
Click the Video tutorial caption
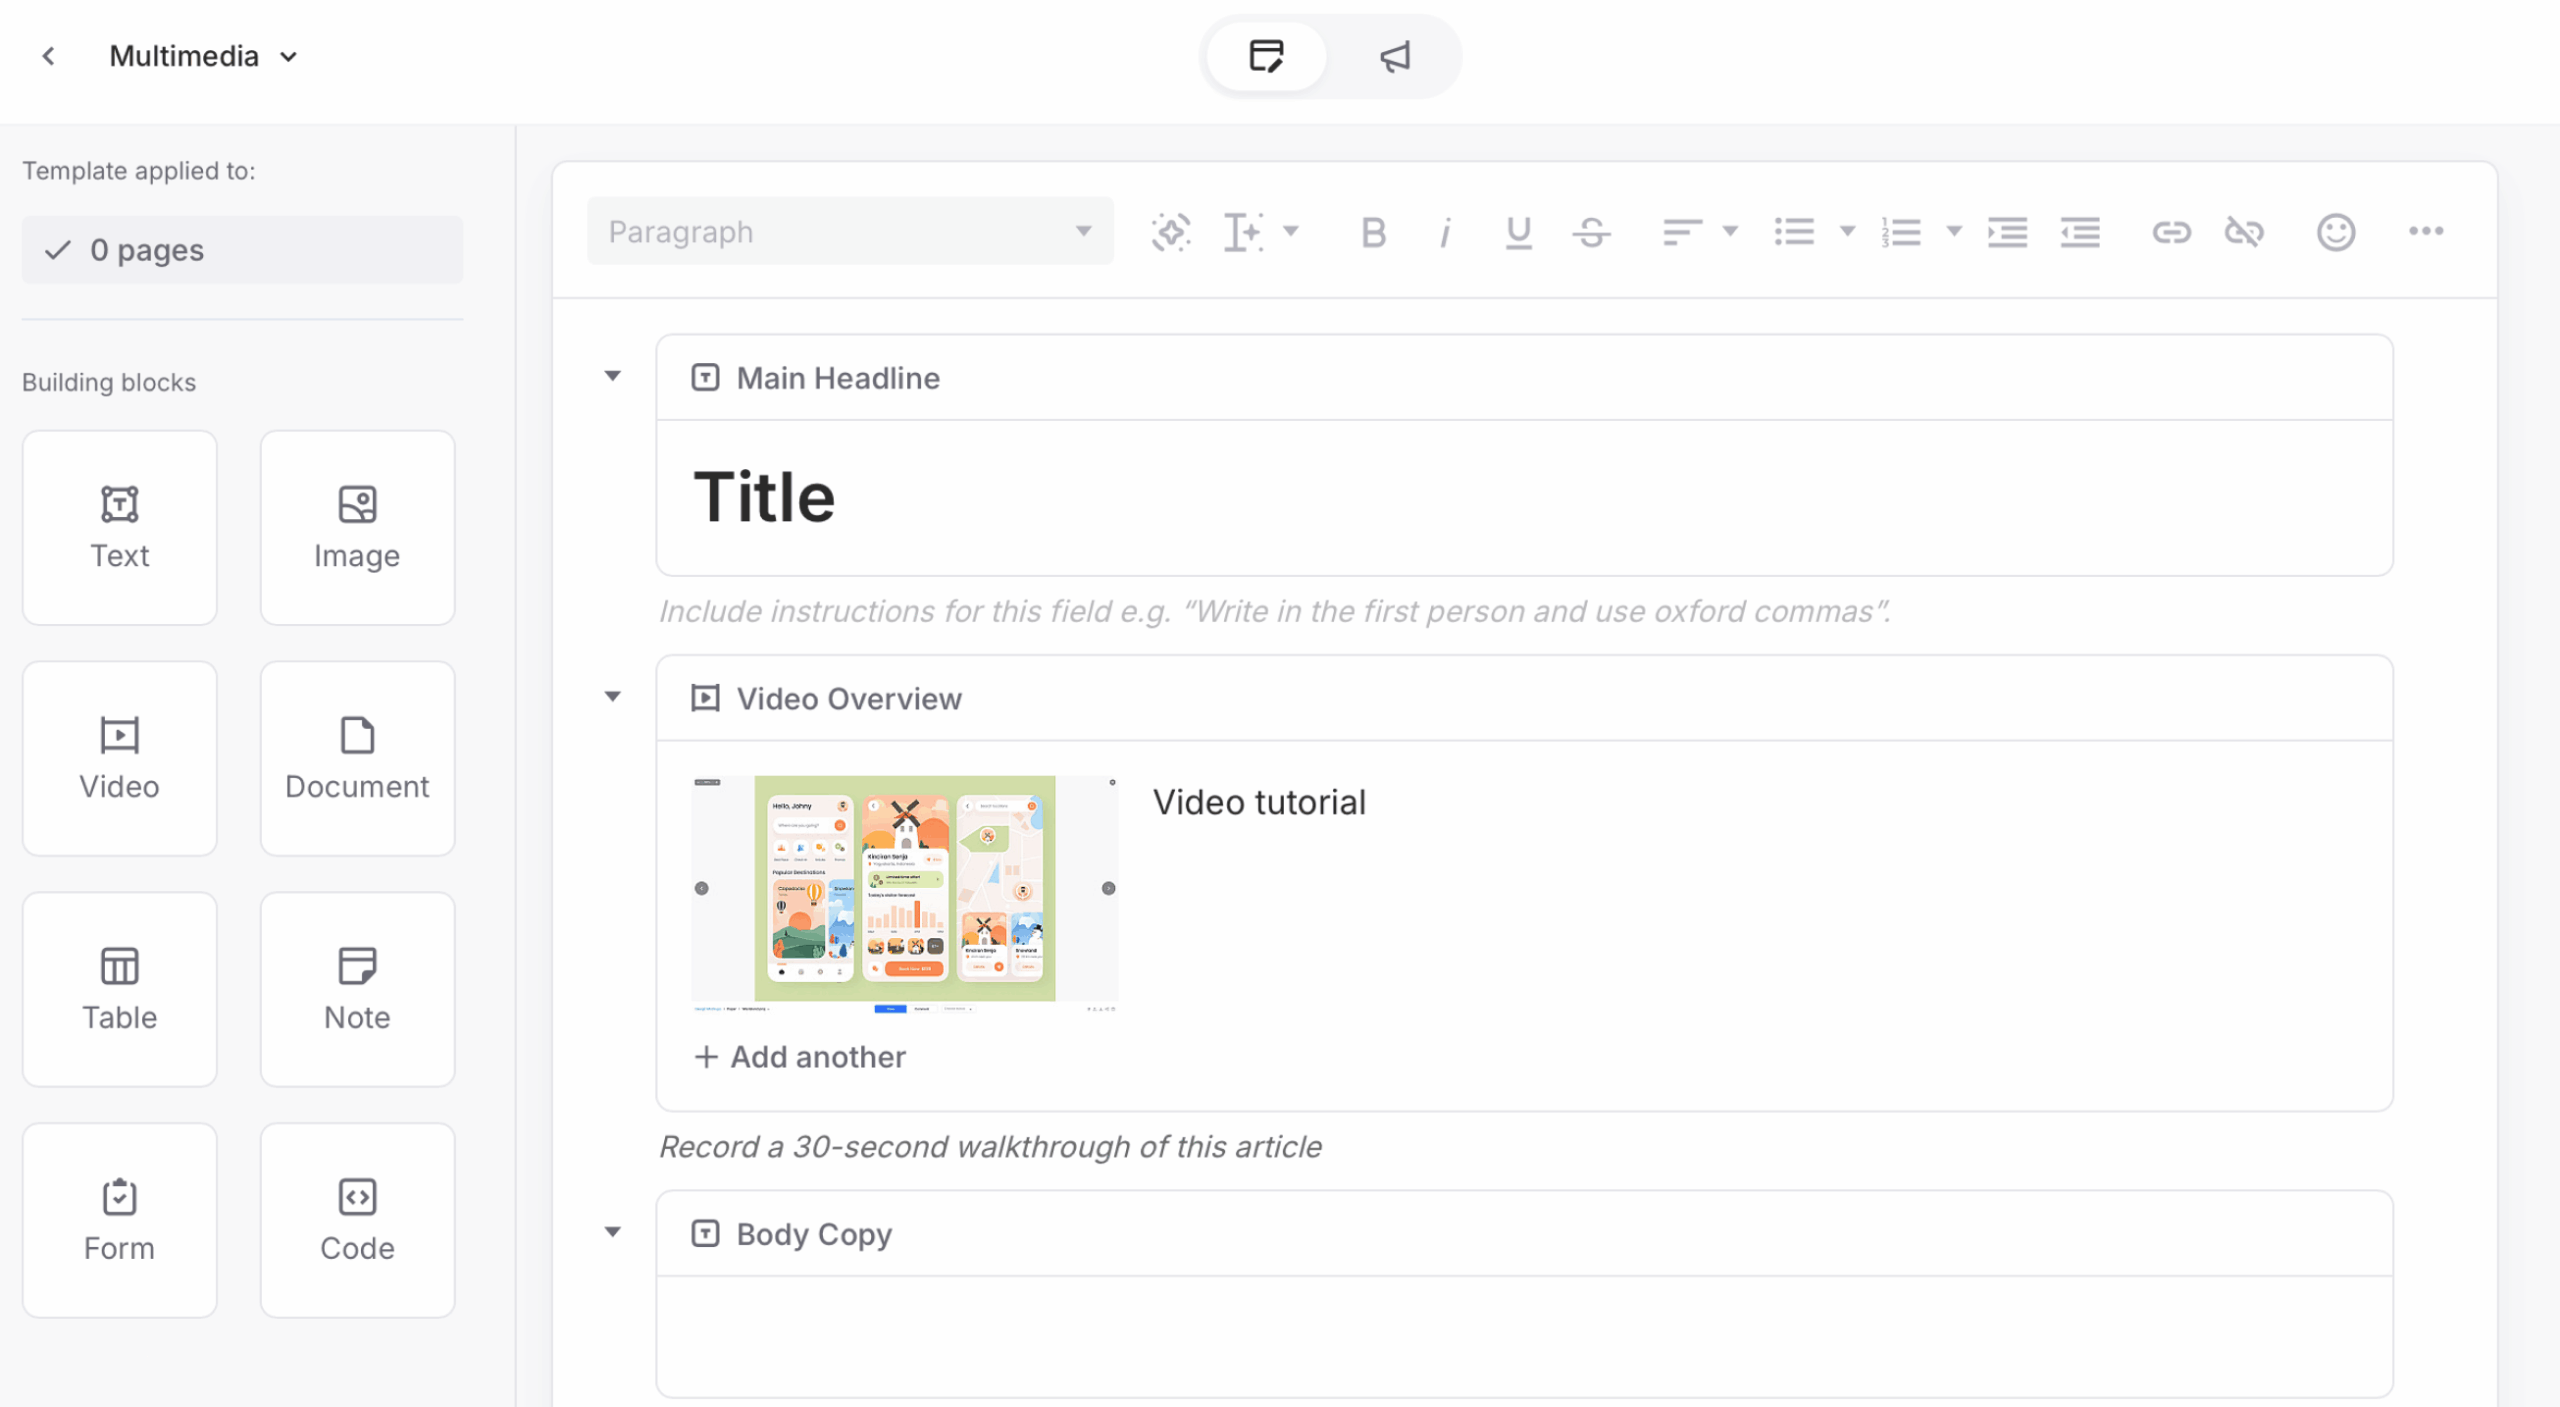click(1259, 802)
